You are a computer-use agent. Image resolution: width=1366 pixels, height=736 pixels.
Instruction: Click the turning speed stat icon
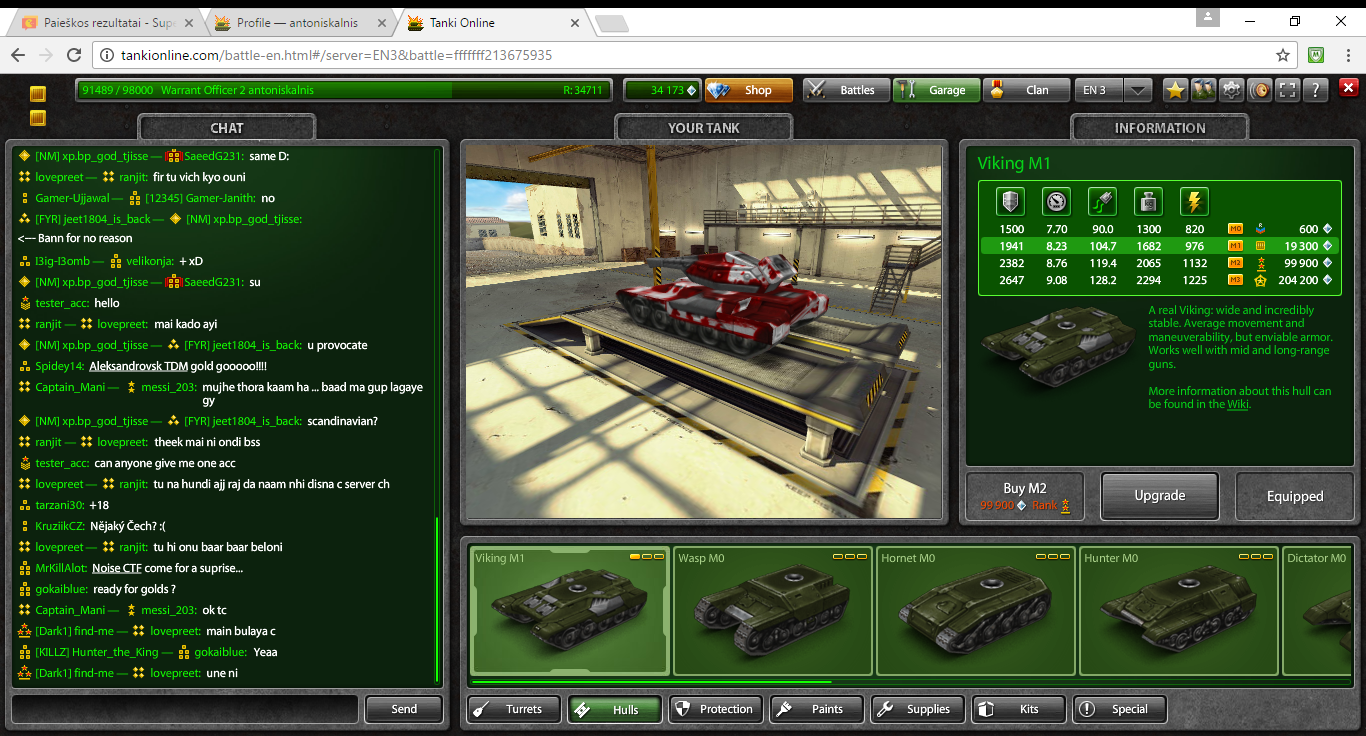[x=1102, y=202]
